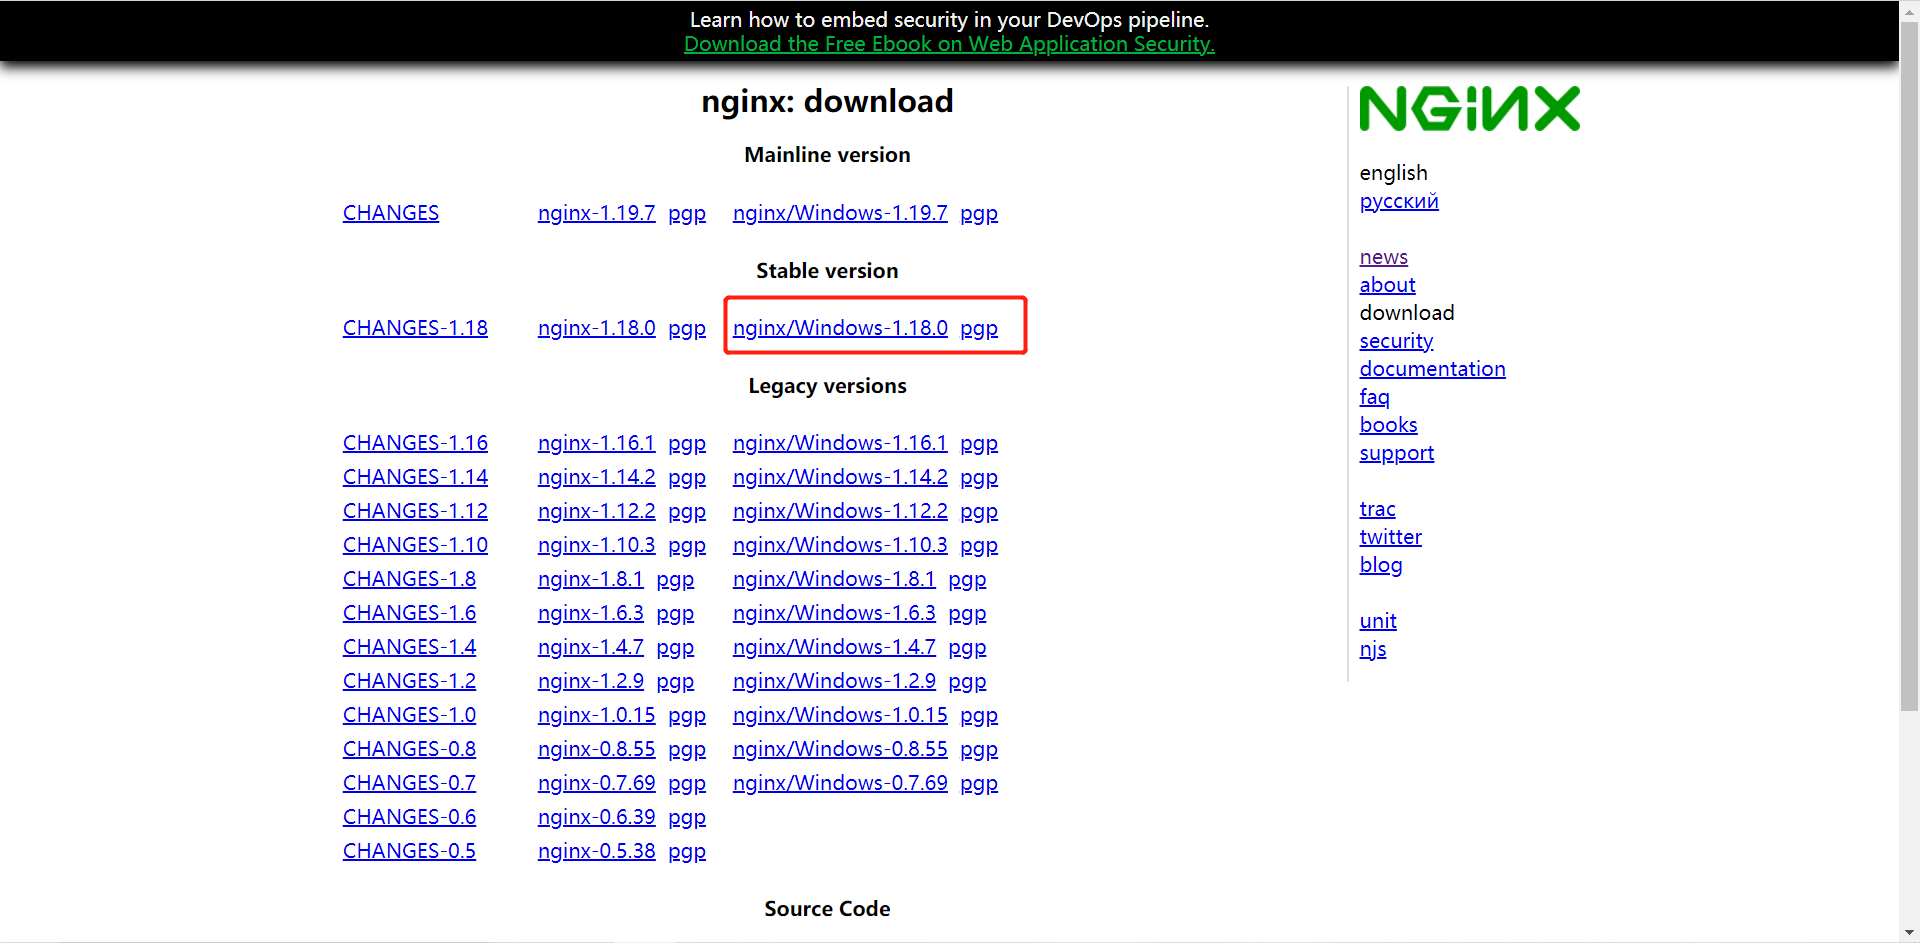Open the trac link
The height and width of the screenshot is (943, 1920).
tap(1377, 509)
